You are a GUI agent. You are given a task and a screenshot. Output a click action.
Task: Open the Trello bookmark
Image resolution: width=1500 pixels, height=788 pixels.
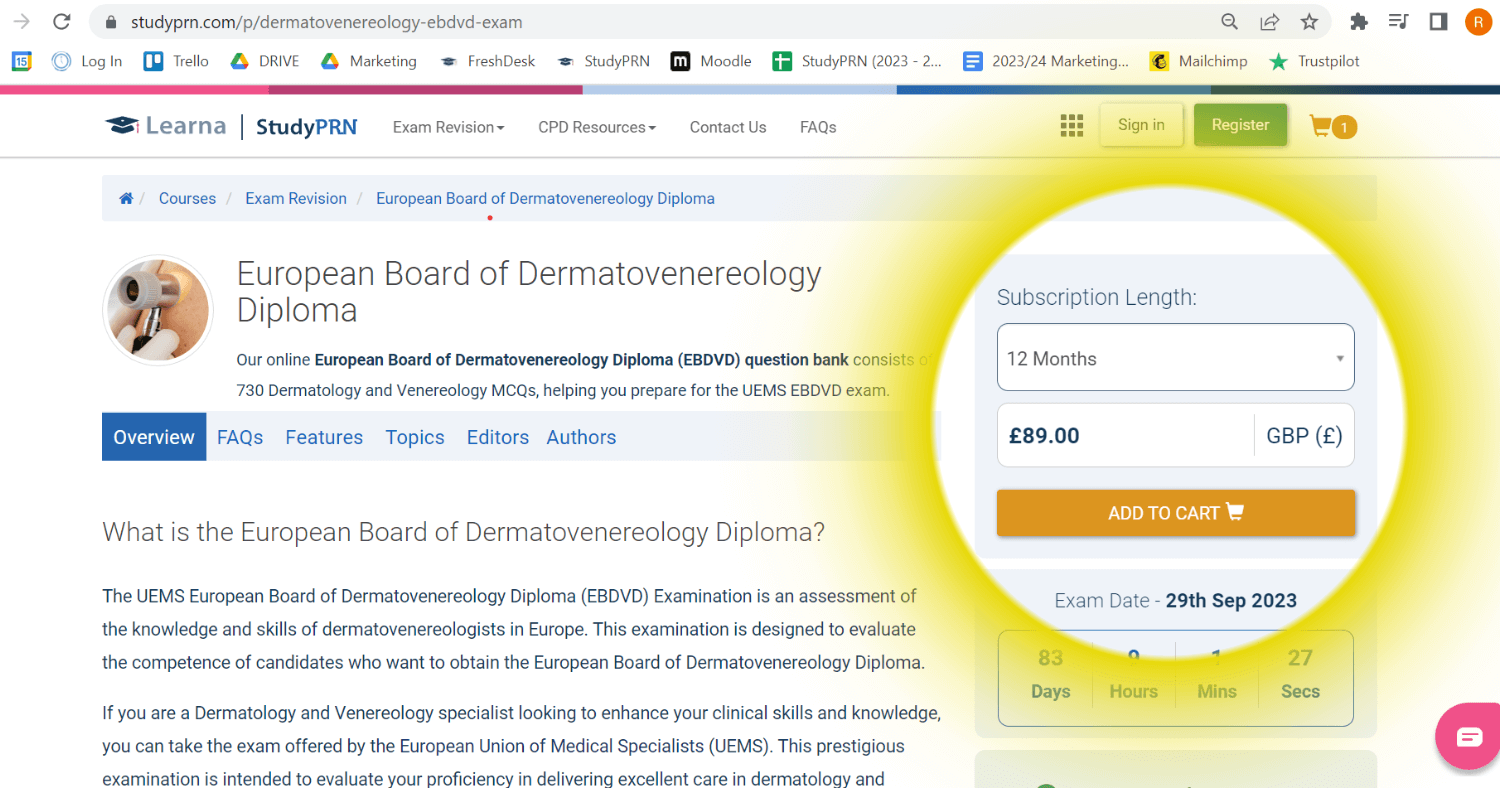tap(177, 61)
